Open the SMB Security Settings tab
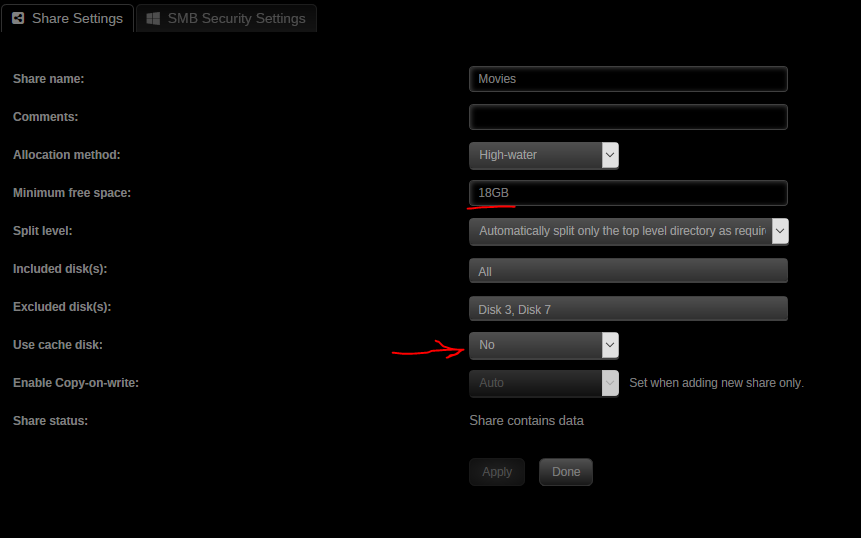Viewport: 861px width, 538px height. [226, 18]
